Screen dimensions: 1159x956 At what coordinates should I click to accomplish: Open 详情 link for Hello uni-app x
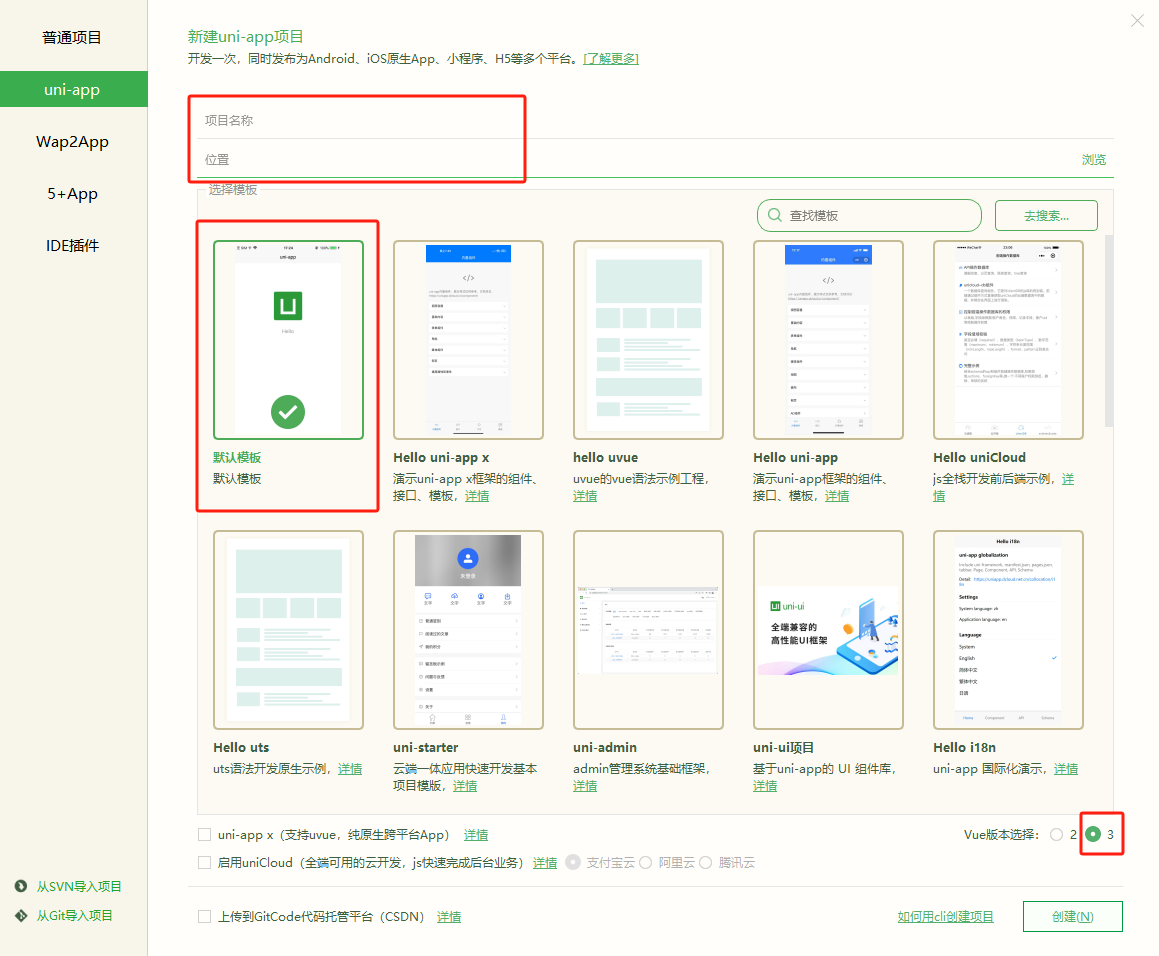pyautogui.click(x=477, y=496)
